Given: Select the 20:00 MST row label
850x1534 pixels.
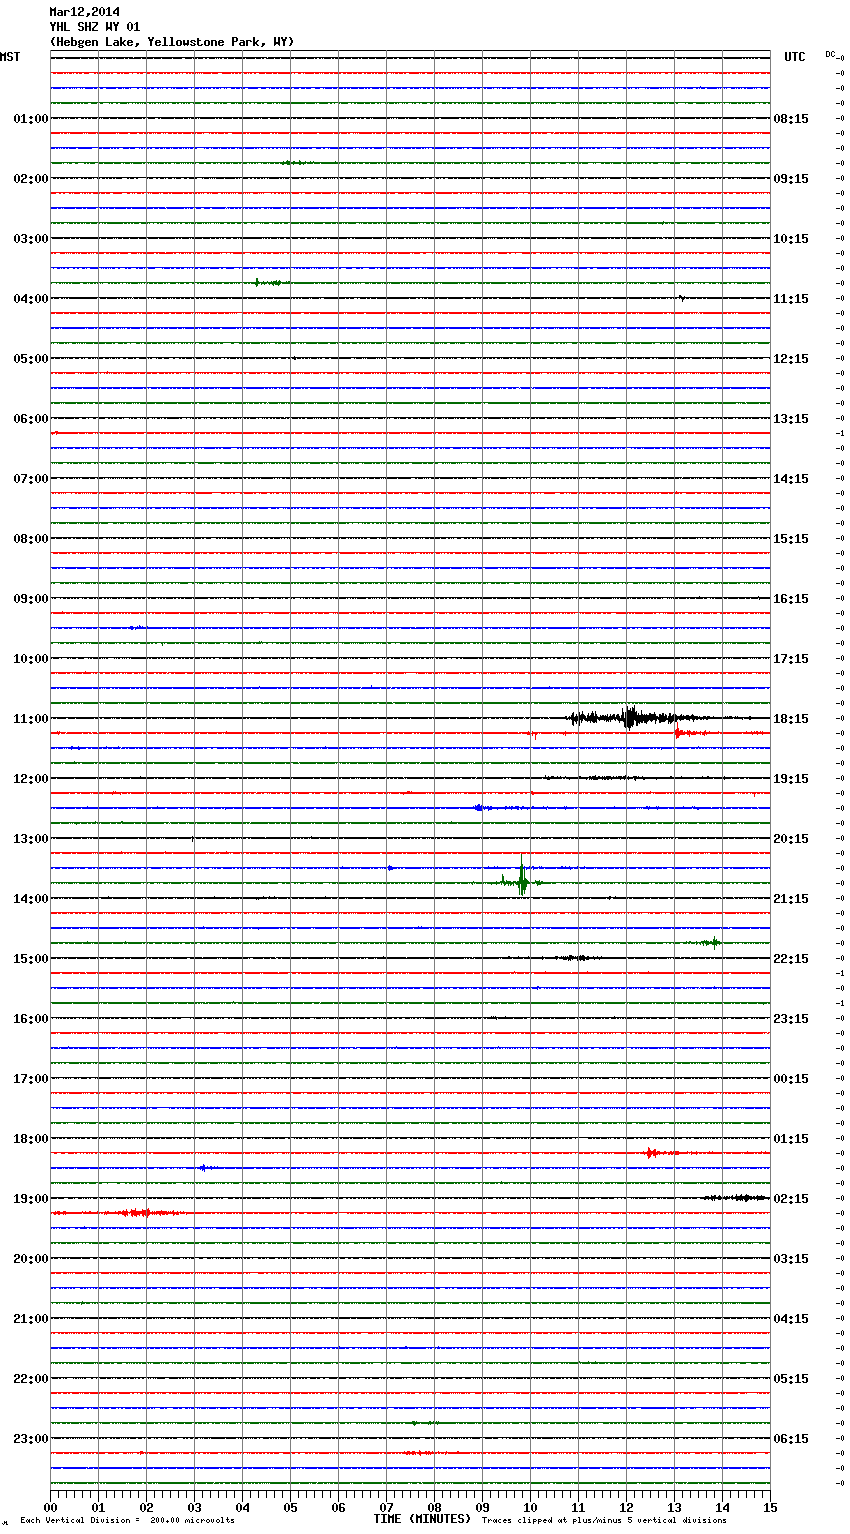Looking at the screenshot, I should point(31,1259).
